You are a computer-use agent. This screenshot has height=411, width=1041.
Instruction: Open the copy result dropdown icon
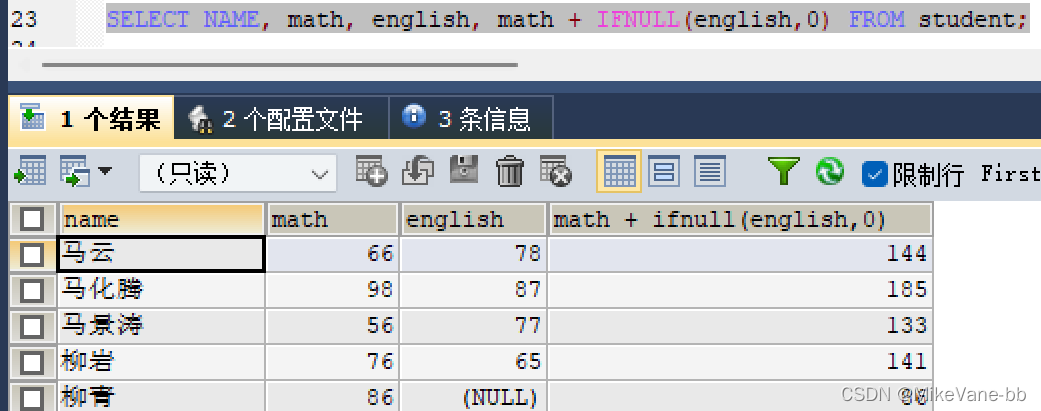click(x=86, y=172)
